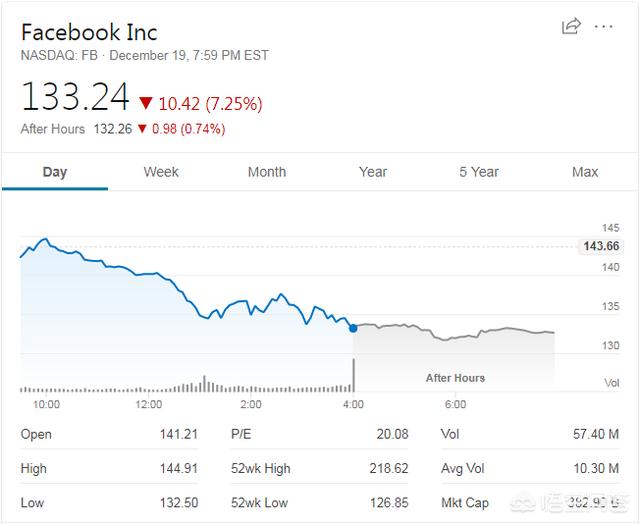Switch to the Week chart tab
The height and width of the screenshot is (524, 640).
pyautogui.click(x=161, y=172)
